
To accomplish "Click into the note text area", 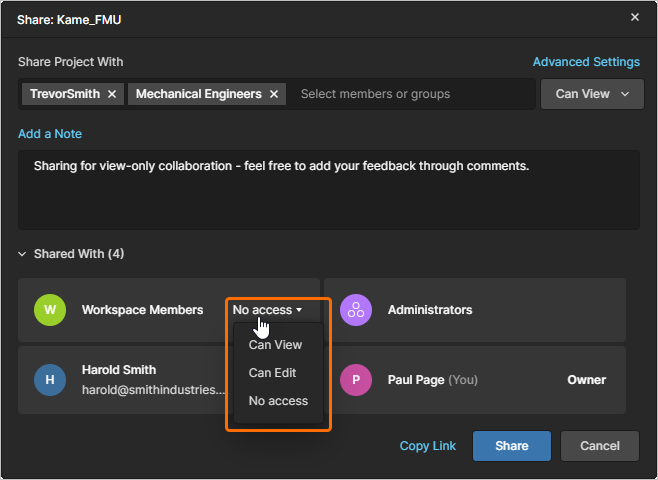I will point(328,195).
